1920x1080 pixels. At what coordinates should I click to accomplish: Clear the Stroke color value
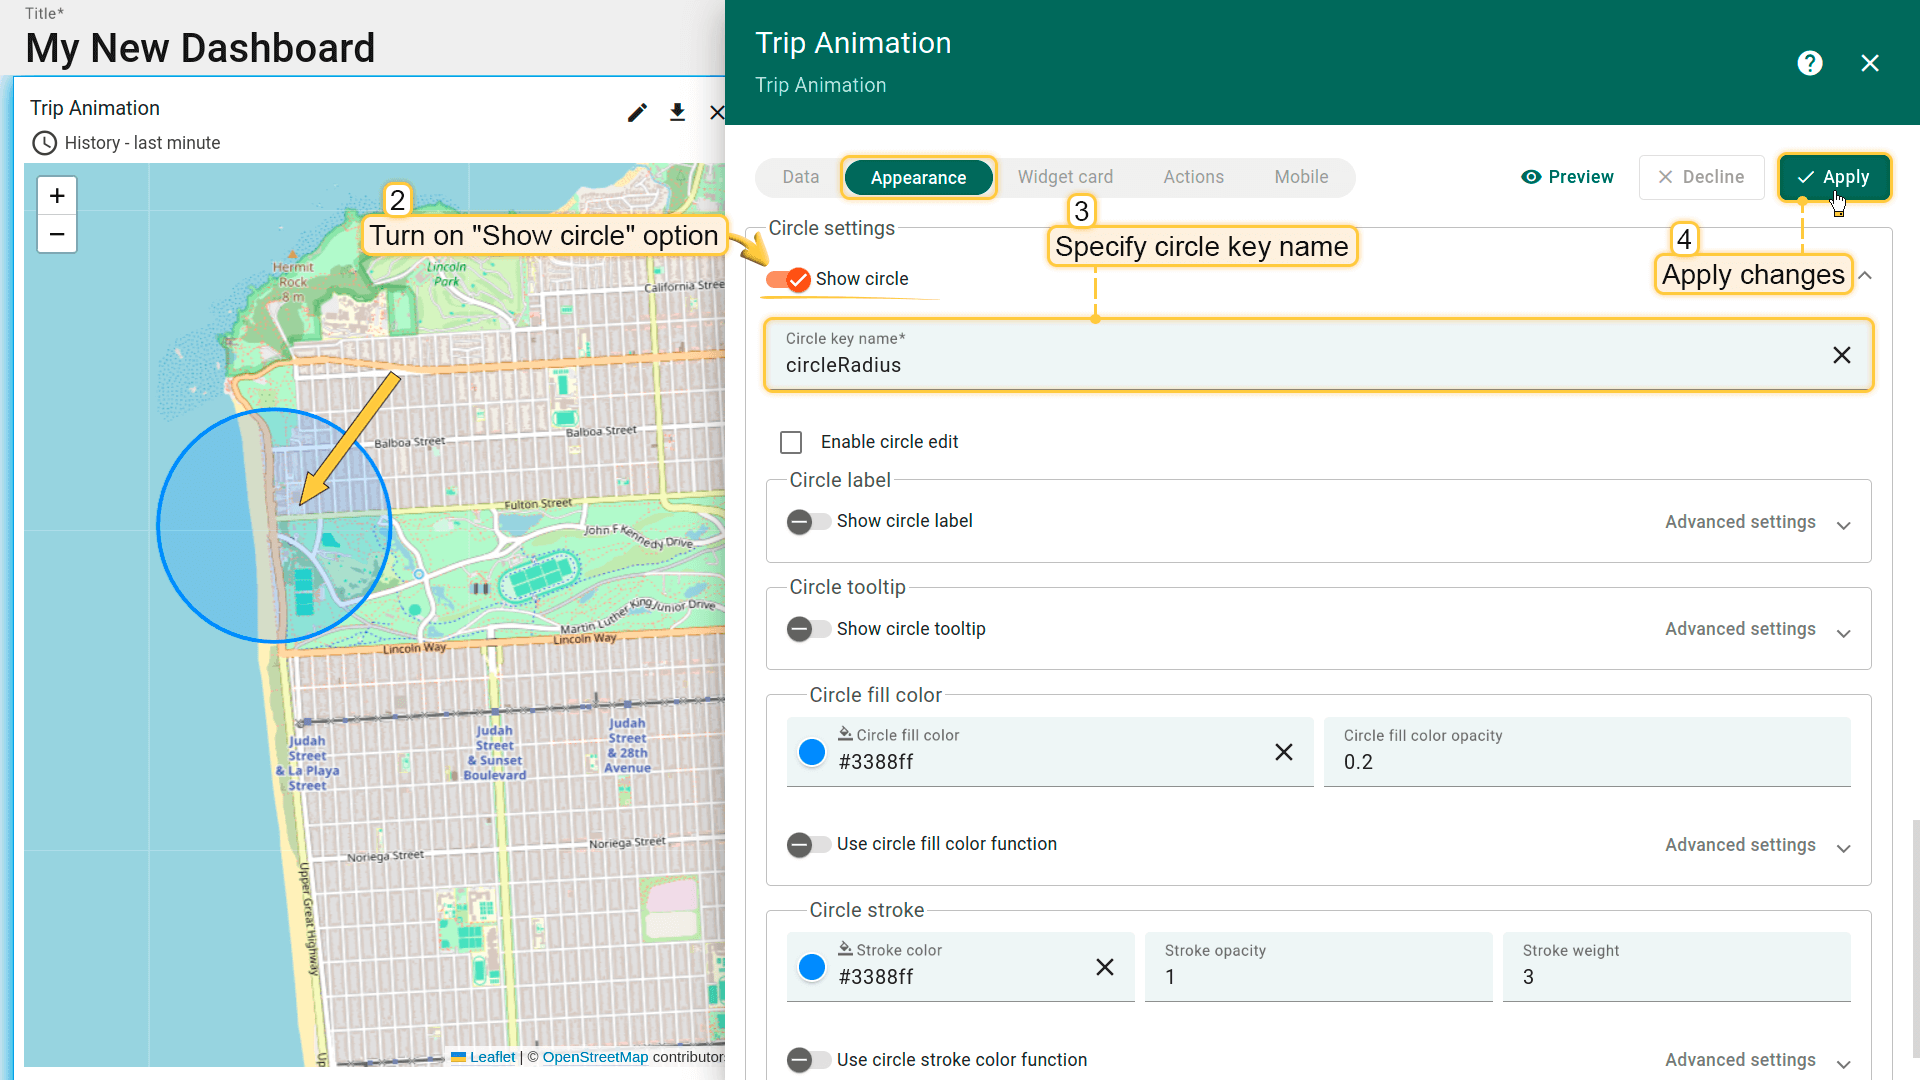(x=1105, y=967)
